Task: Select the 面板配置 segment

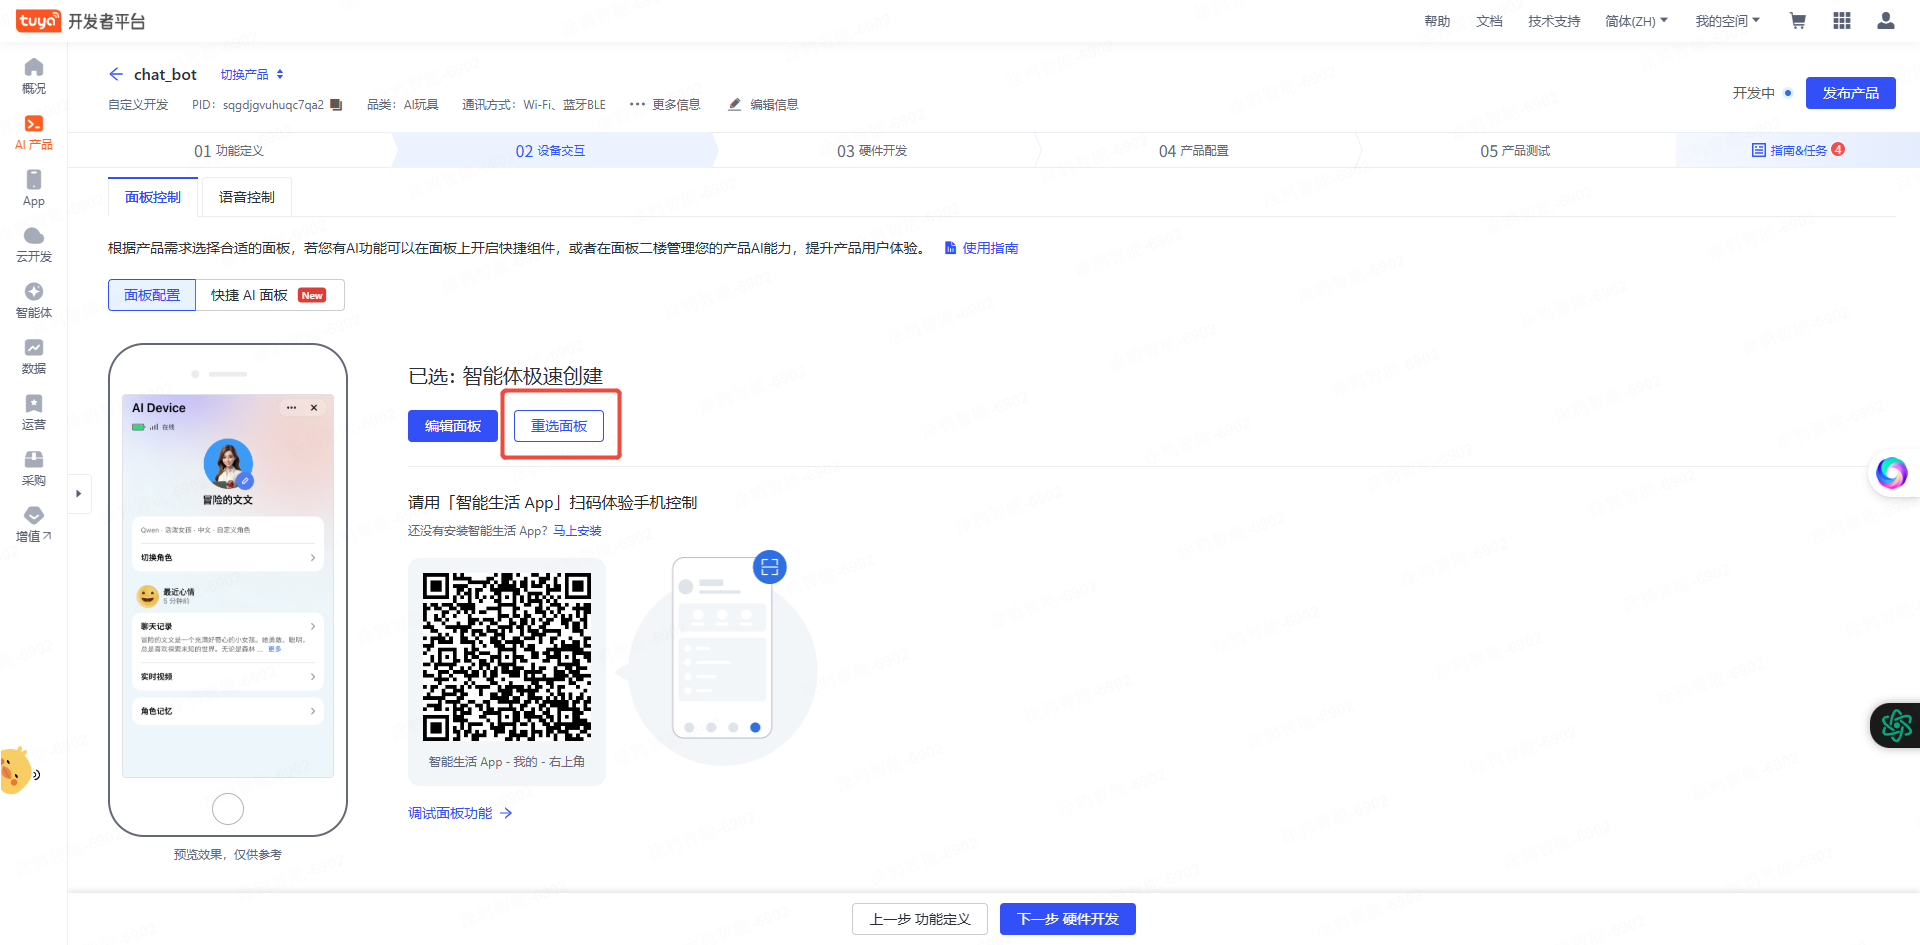Action: coord(152,295)
